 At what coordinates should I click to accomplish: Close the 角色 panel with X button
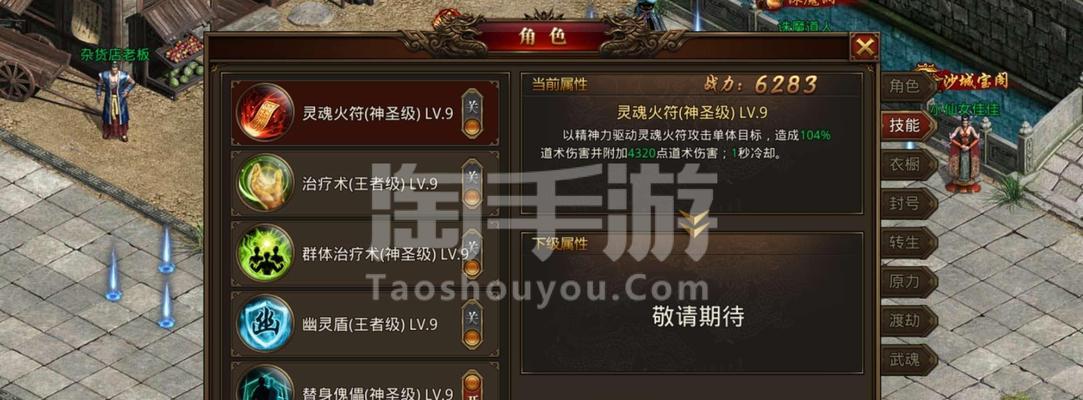864,47
